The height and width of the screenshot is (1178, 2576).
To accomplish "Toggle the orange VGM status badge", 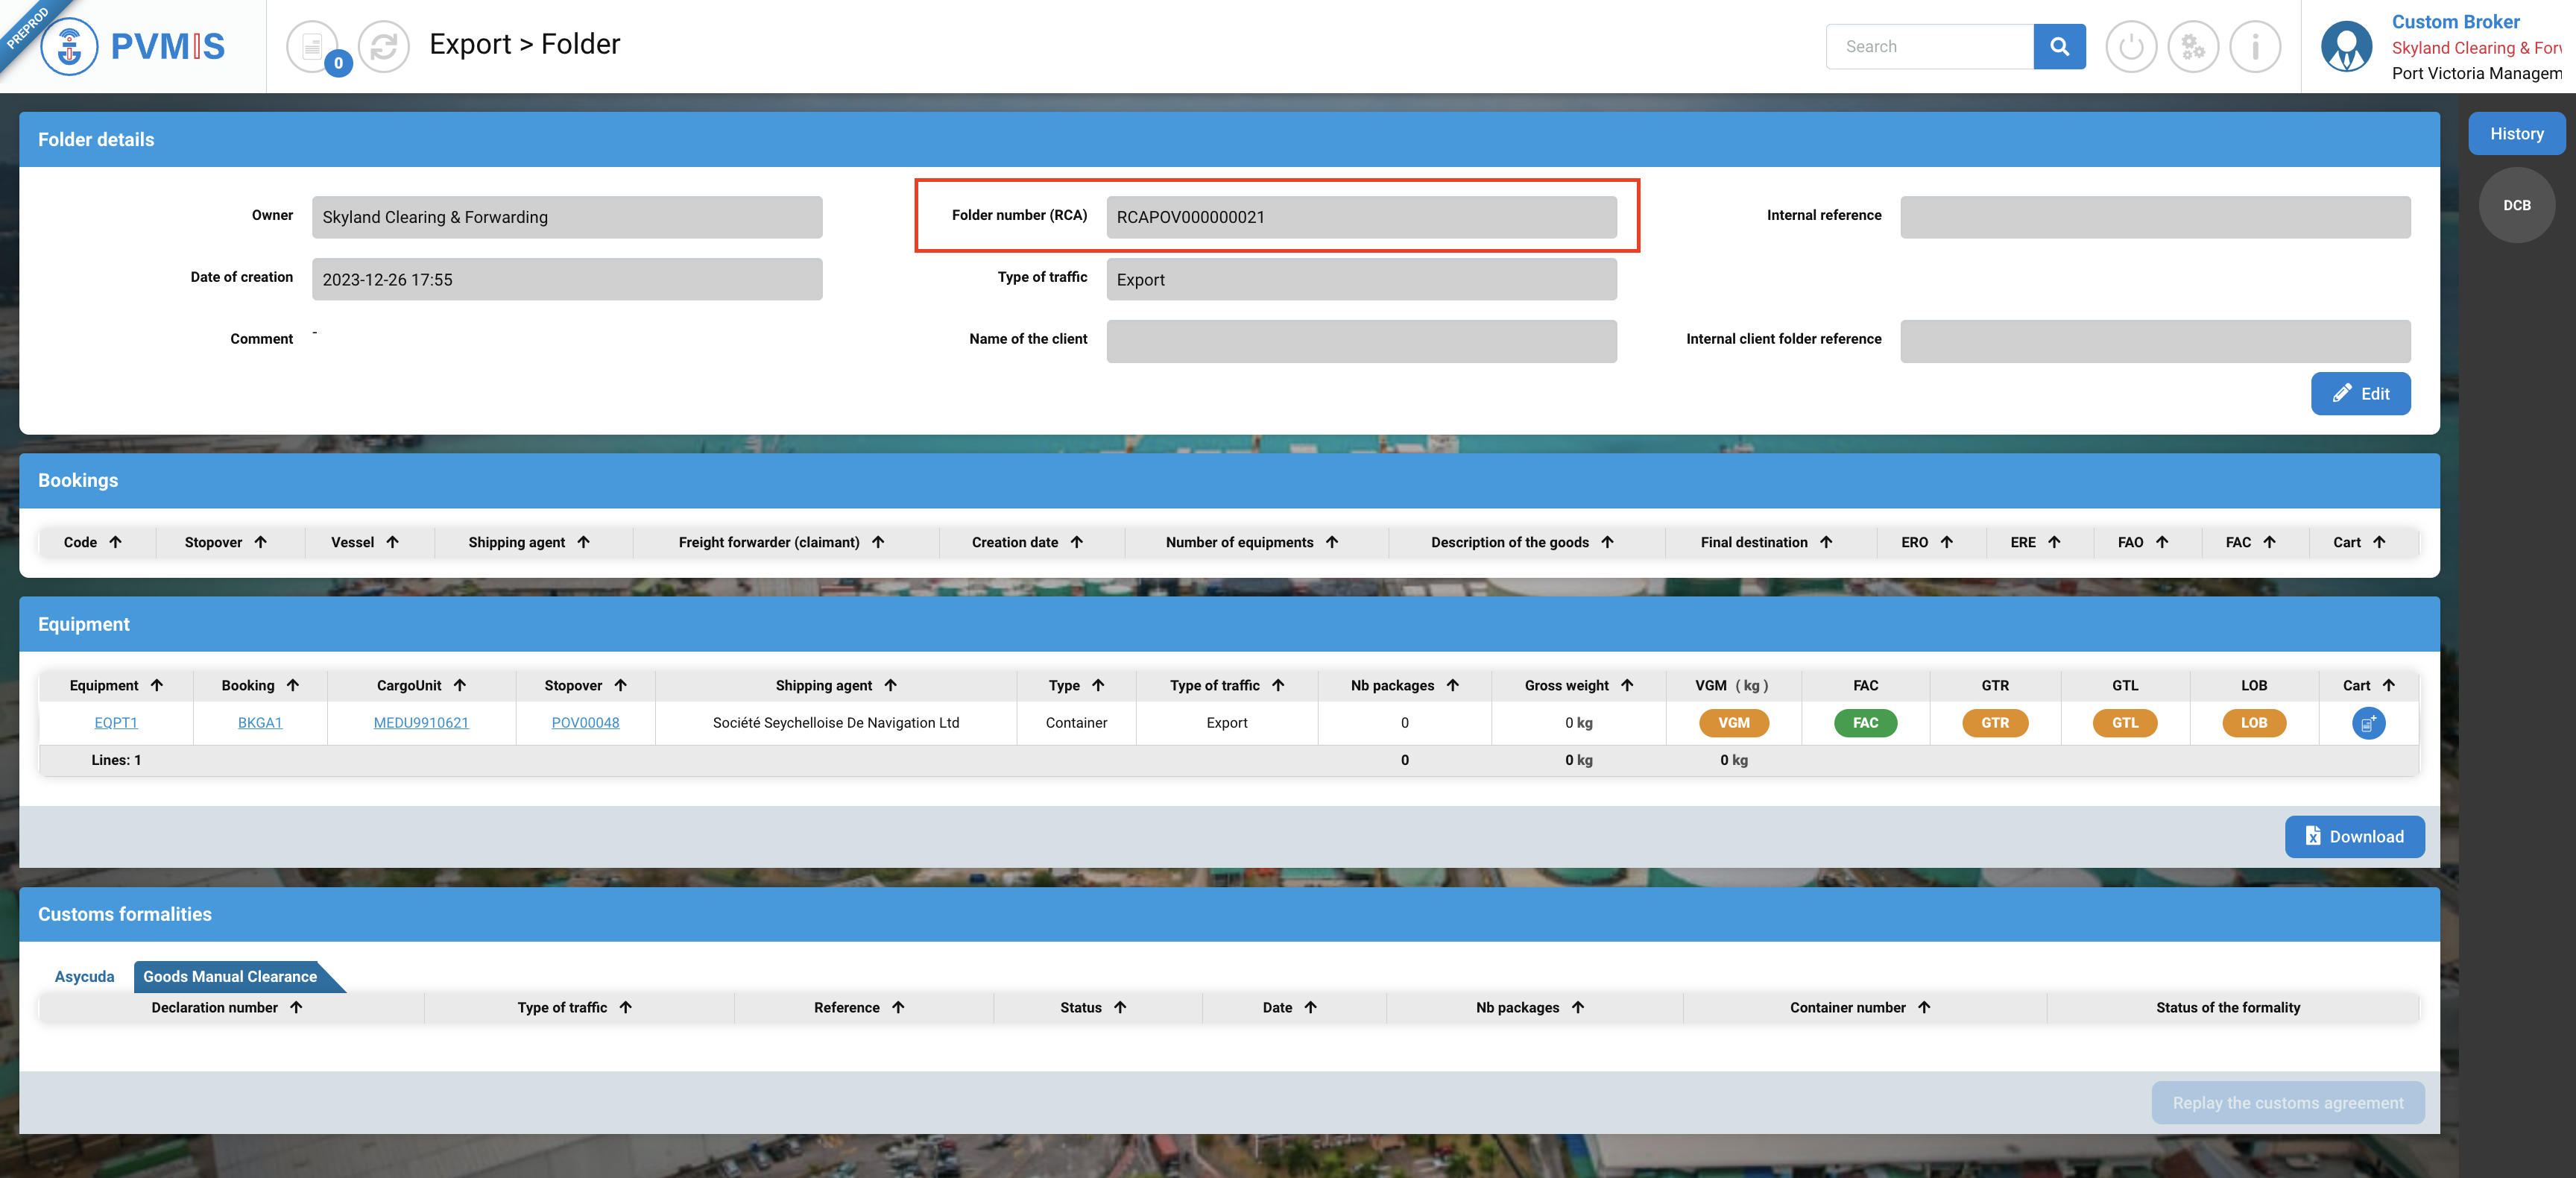I will click(x=1733, y=723).
